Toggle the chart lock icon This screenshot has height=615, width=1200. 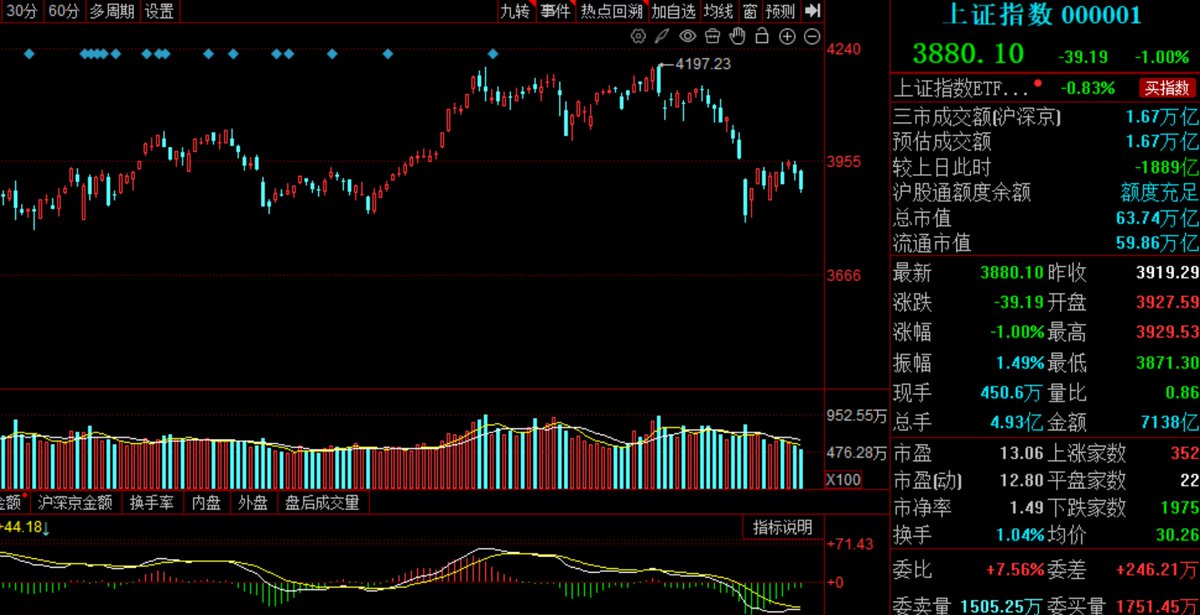tap(762, 37)
